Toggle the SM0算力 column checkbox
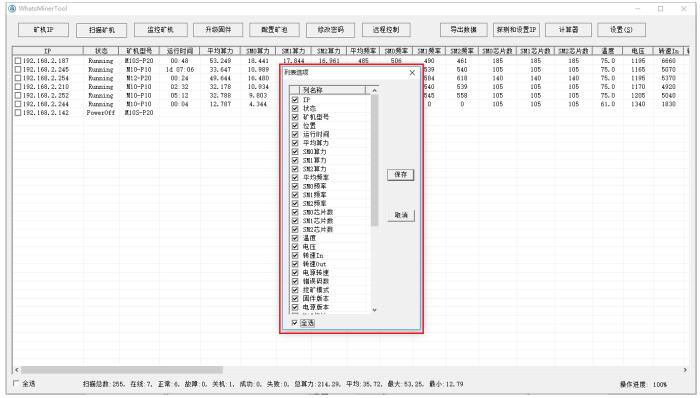The height and width of the screenshot is (398, 700). (x=295, y=151)
